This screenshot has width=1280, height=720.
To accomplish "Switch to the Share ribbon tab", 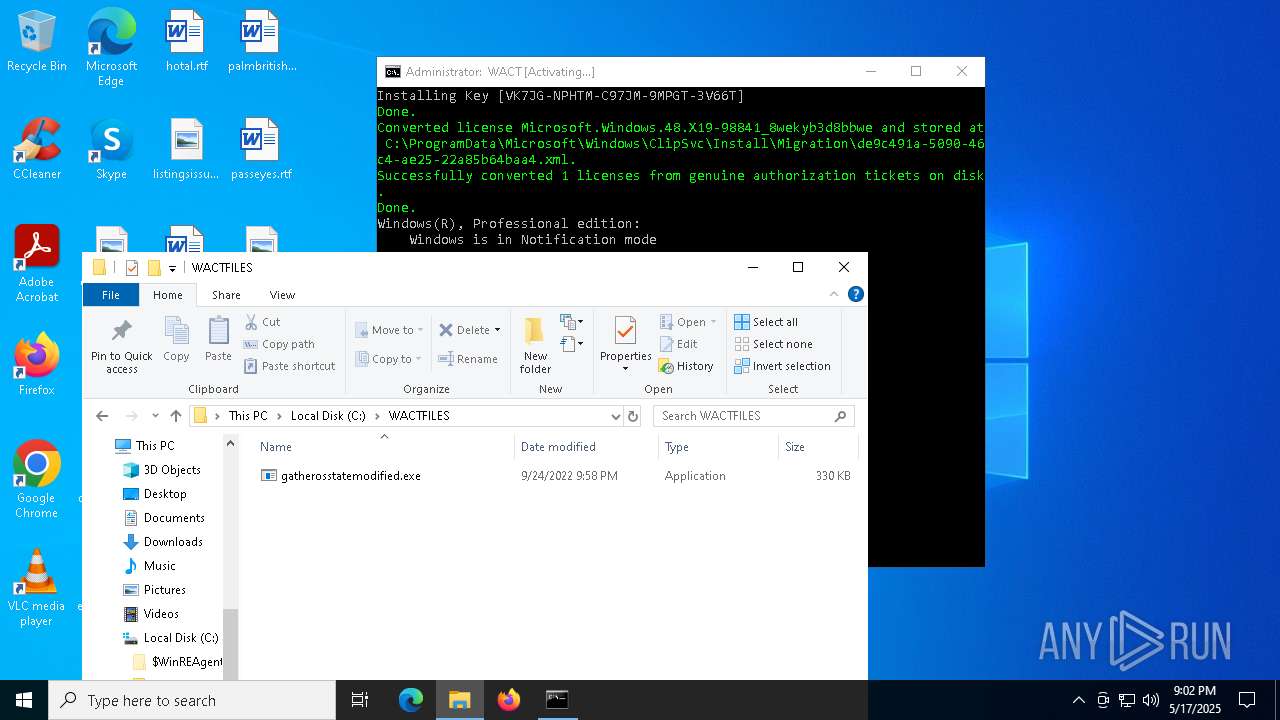I will coord(226,295).
